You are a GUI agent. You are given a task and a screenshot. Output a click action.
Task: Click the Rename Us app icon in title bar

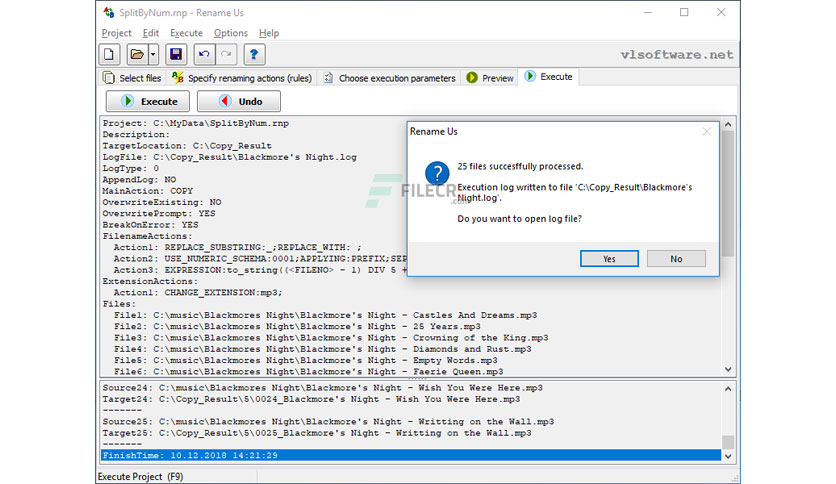click(x=109, y=12)
